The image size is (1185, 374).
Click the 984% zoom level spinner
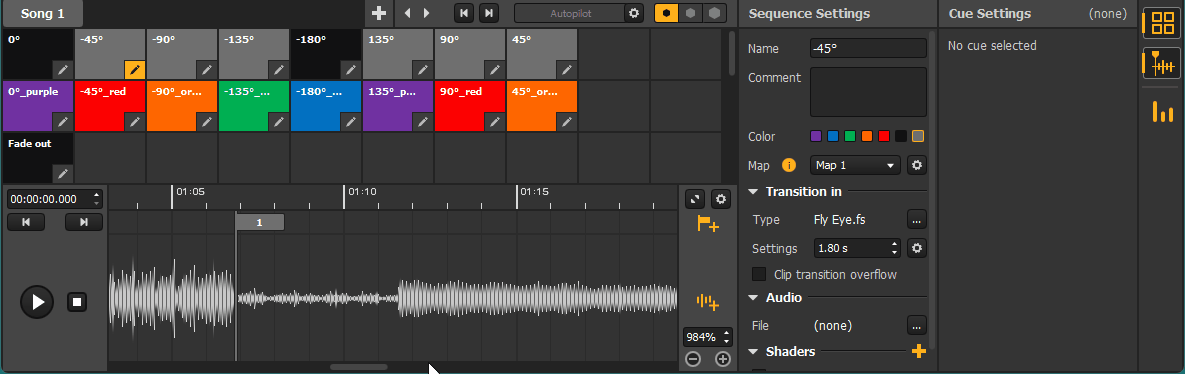tap(708, 337)
